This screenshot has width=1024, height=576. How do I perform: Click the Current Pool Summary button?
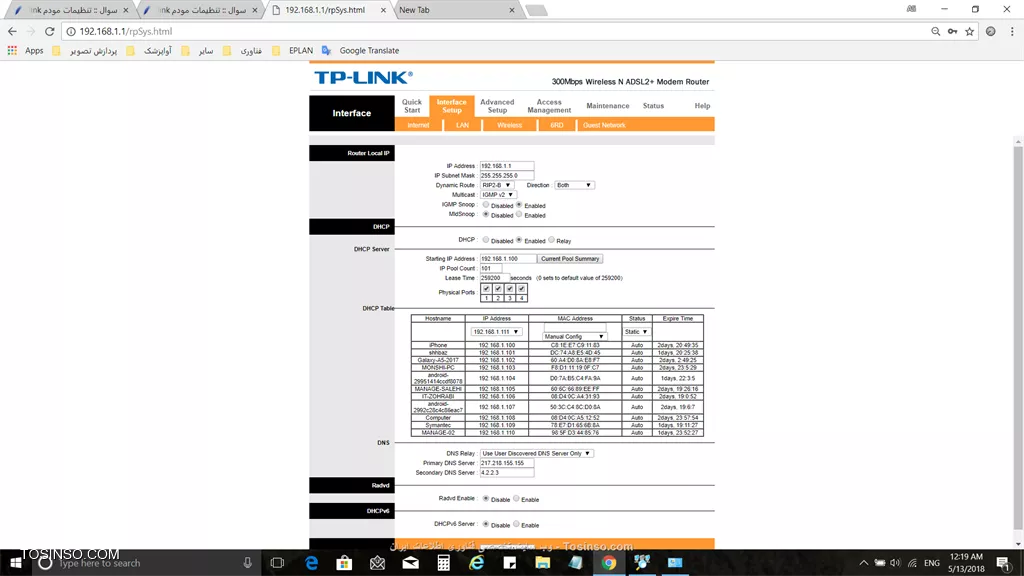coord(569,259)
